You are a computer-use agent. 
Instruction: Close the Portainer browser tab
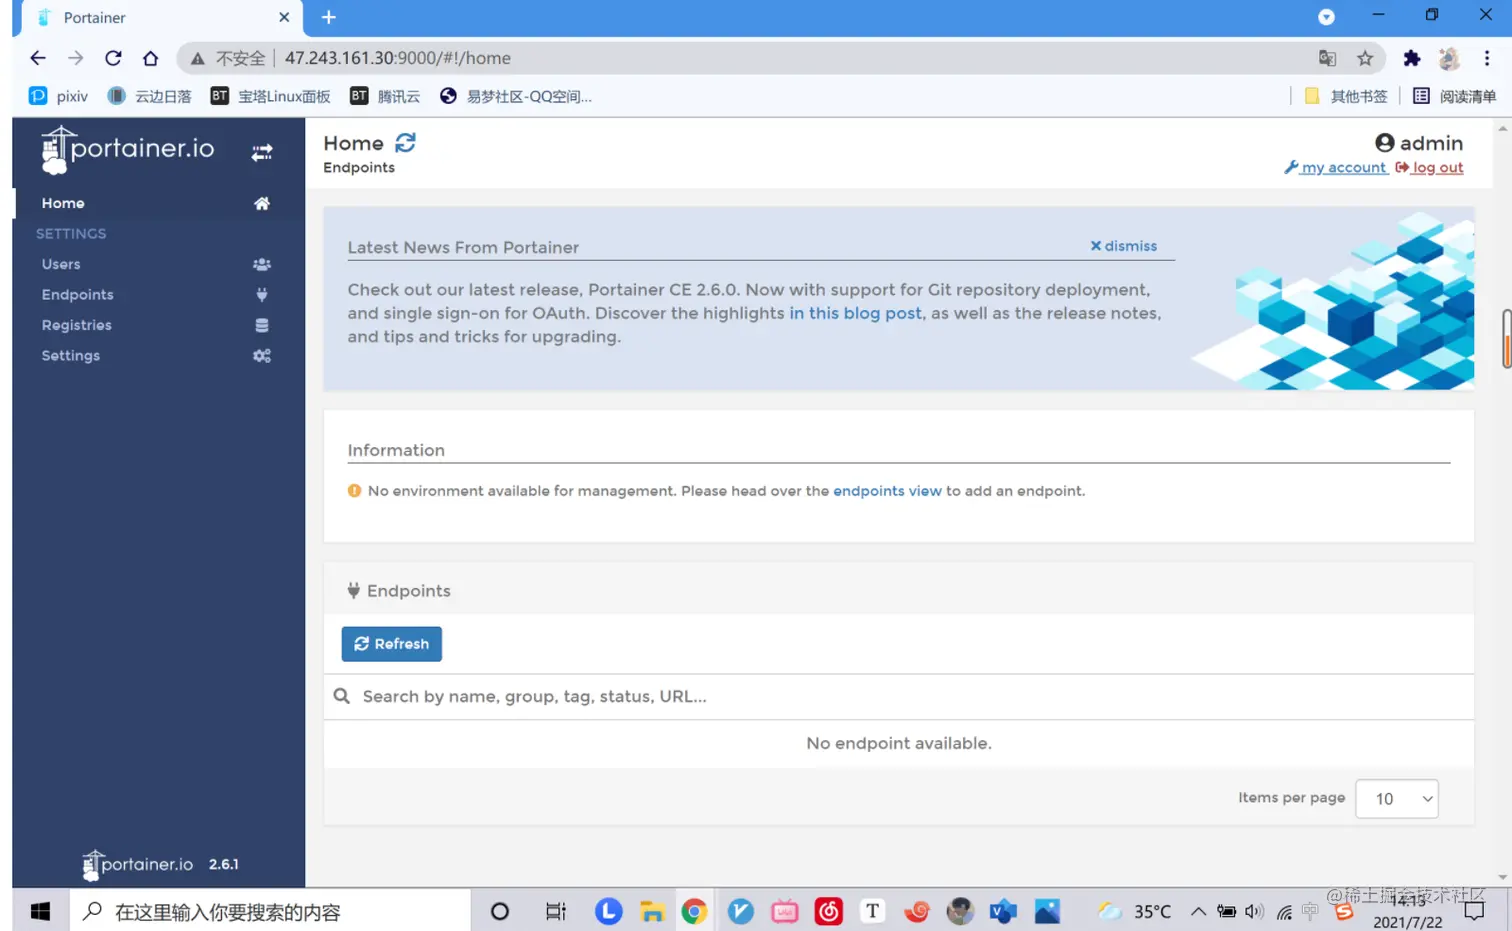284,17
